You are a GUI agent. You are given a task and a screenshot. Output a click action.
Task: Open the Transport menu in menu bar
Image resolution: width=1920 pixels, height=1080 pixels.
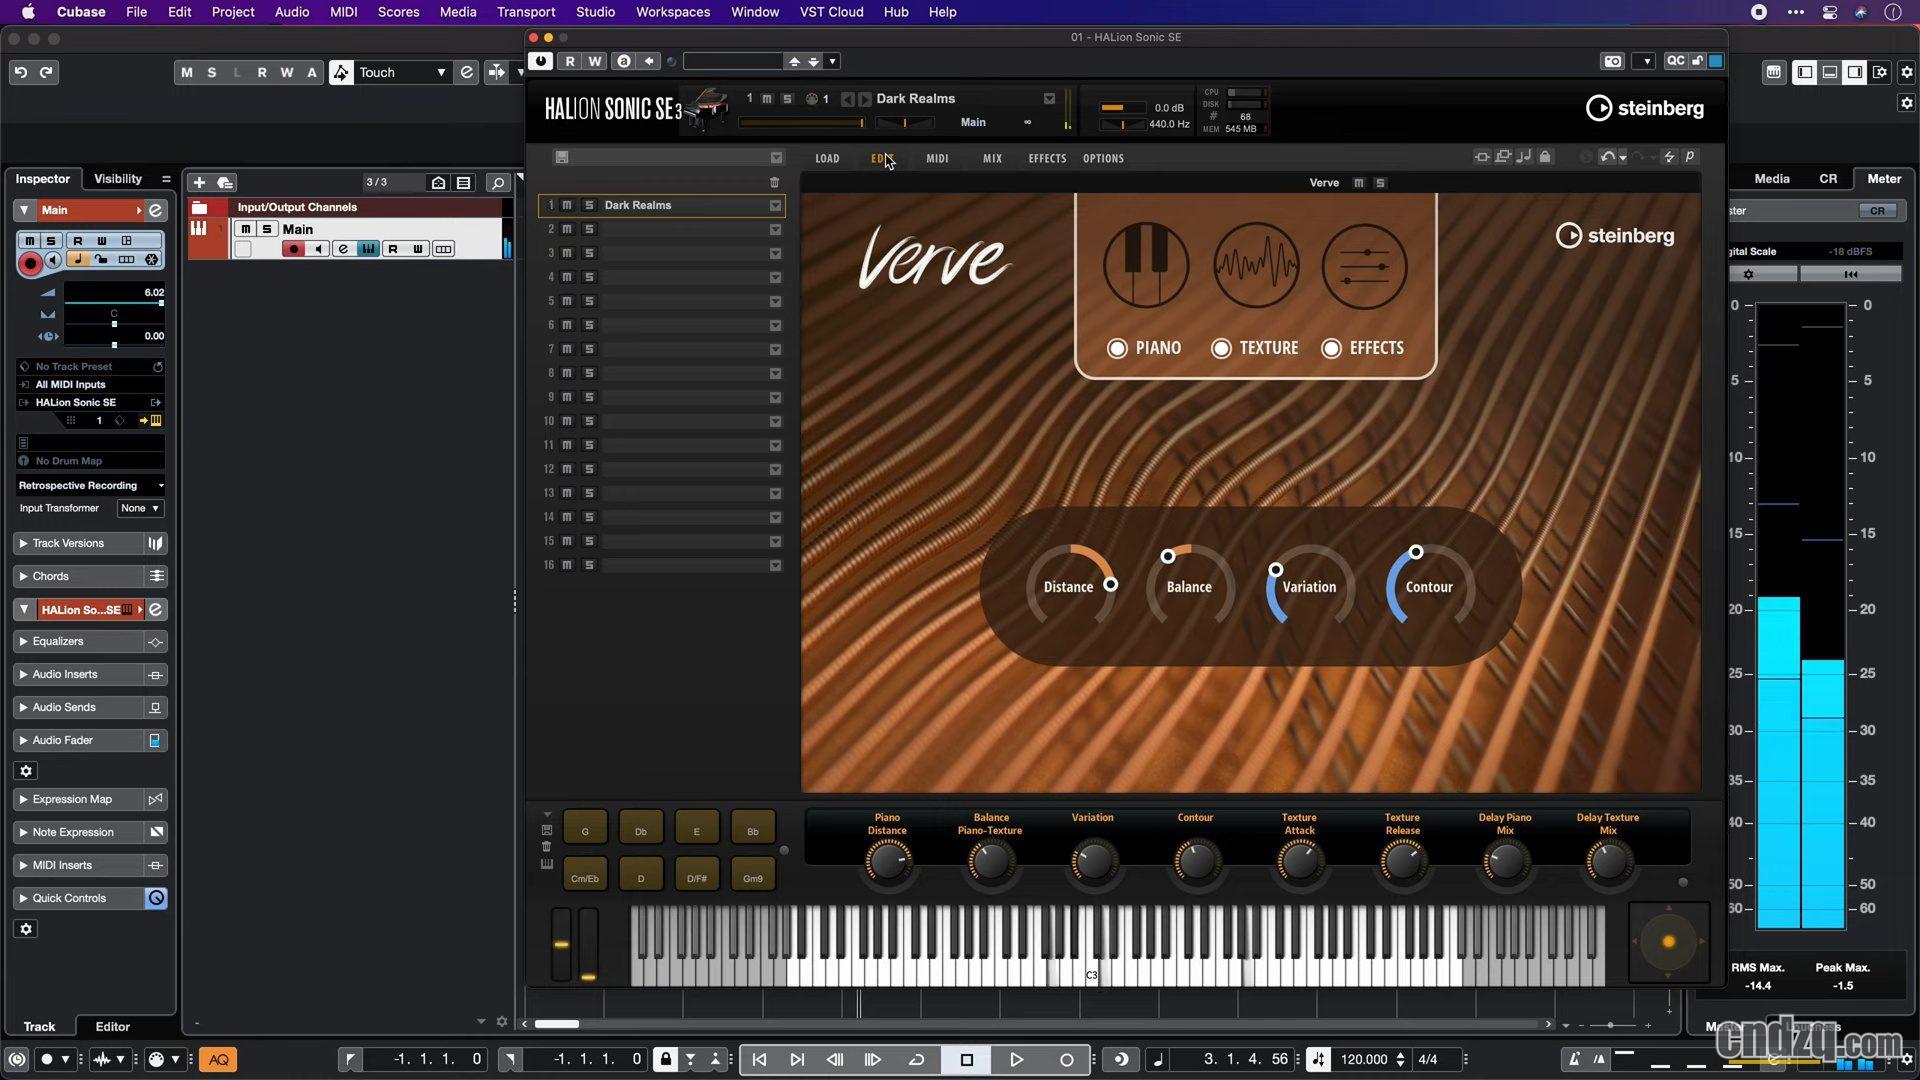[x=526, y=12]
